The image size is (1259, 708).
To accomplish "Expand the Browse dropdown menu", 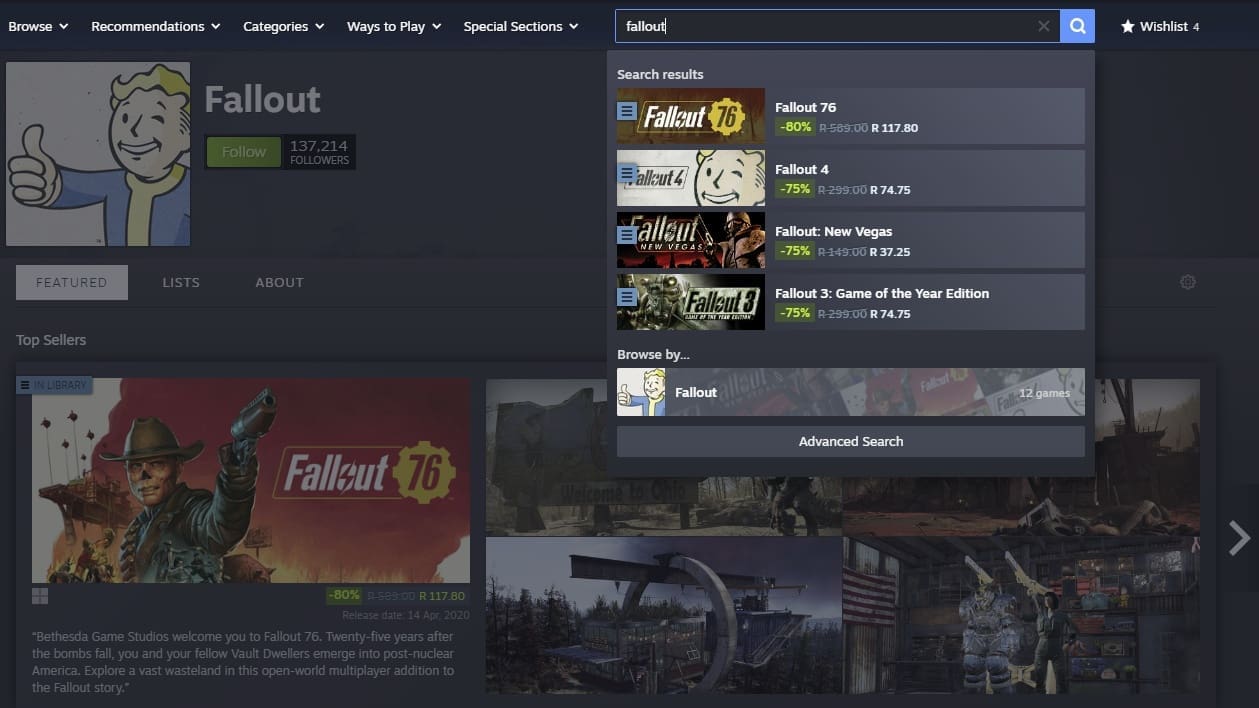I will 38,26.
